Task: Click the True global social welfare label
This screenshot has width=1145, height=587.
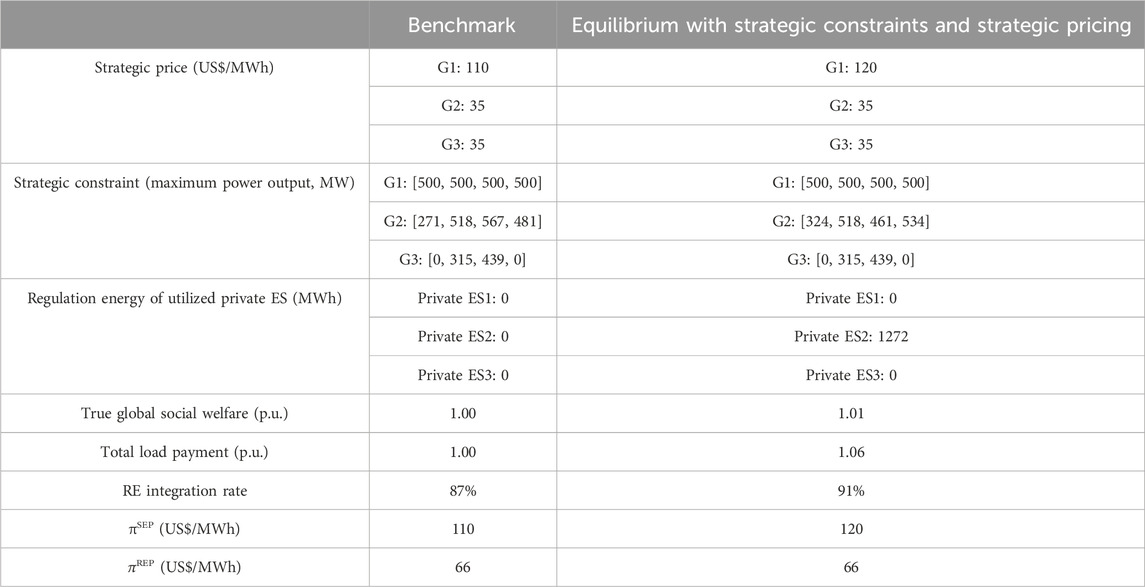Action: point(184,413)
